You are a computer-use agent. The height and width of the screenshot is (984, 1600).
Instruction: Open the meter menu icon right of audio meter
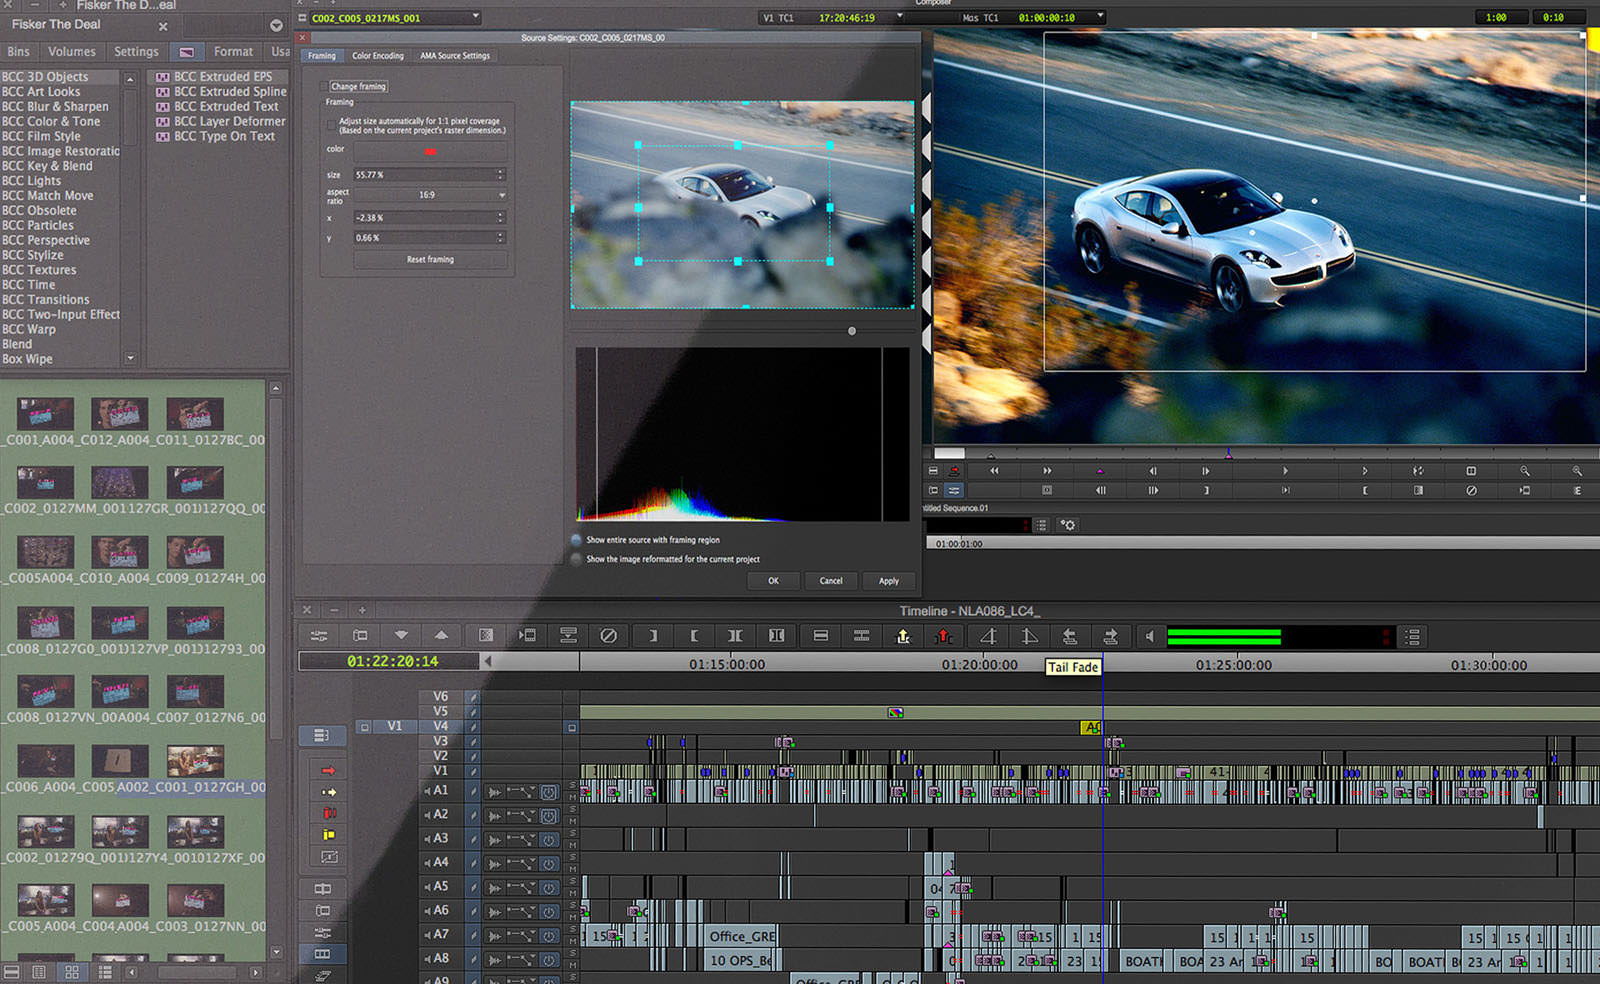1413,636
